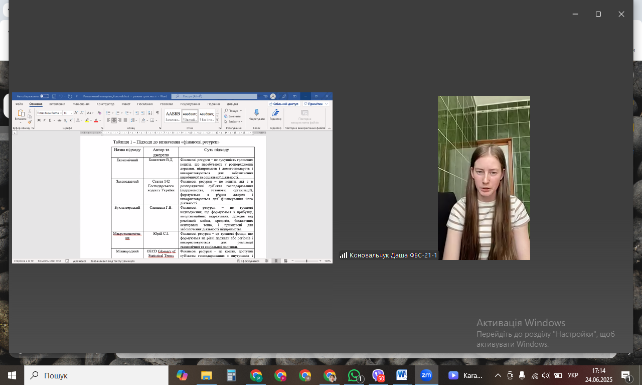Open the File tab in the Word ribbon
The width and height of the screenshot is (643, 386).
pos(19,104)
